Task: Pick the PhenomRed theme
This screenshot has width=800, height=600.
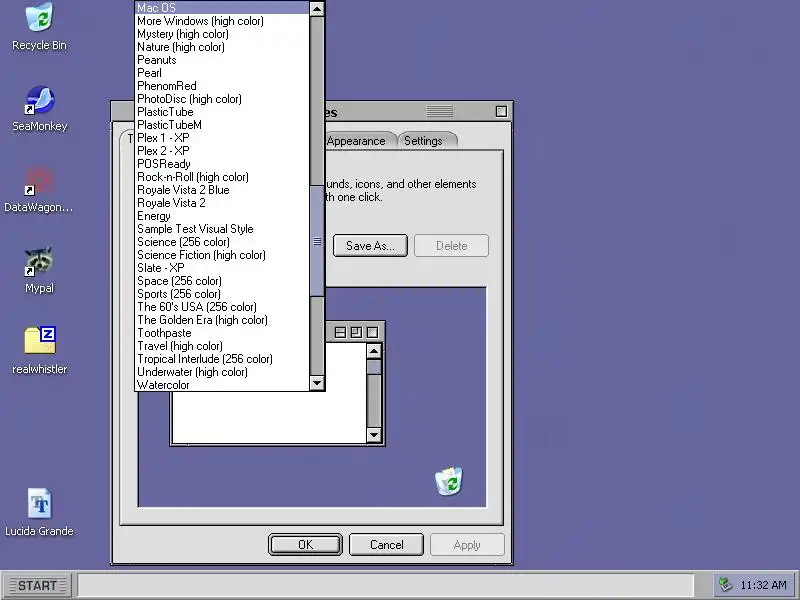Action: click(x=222, y=86)
